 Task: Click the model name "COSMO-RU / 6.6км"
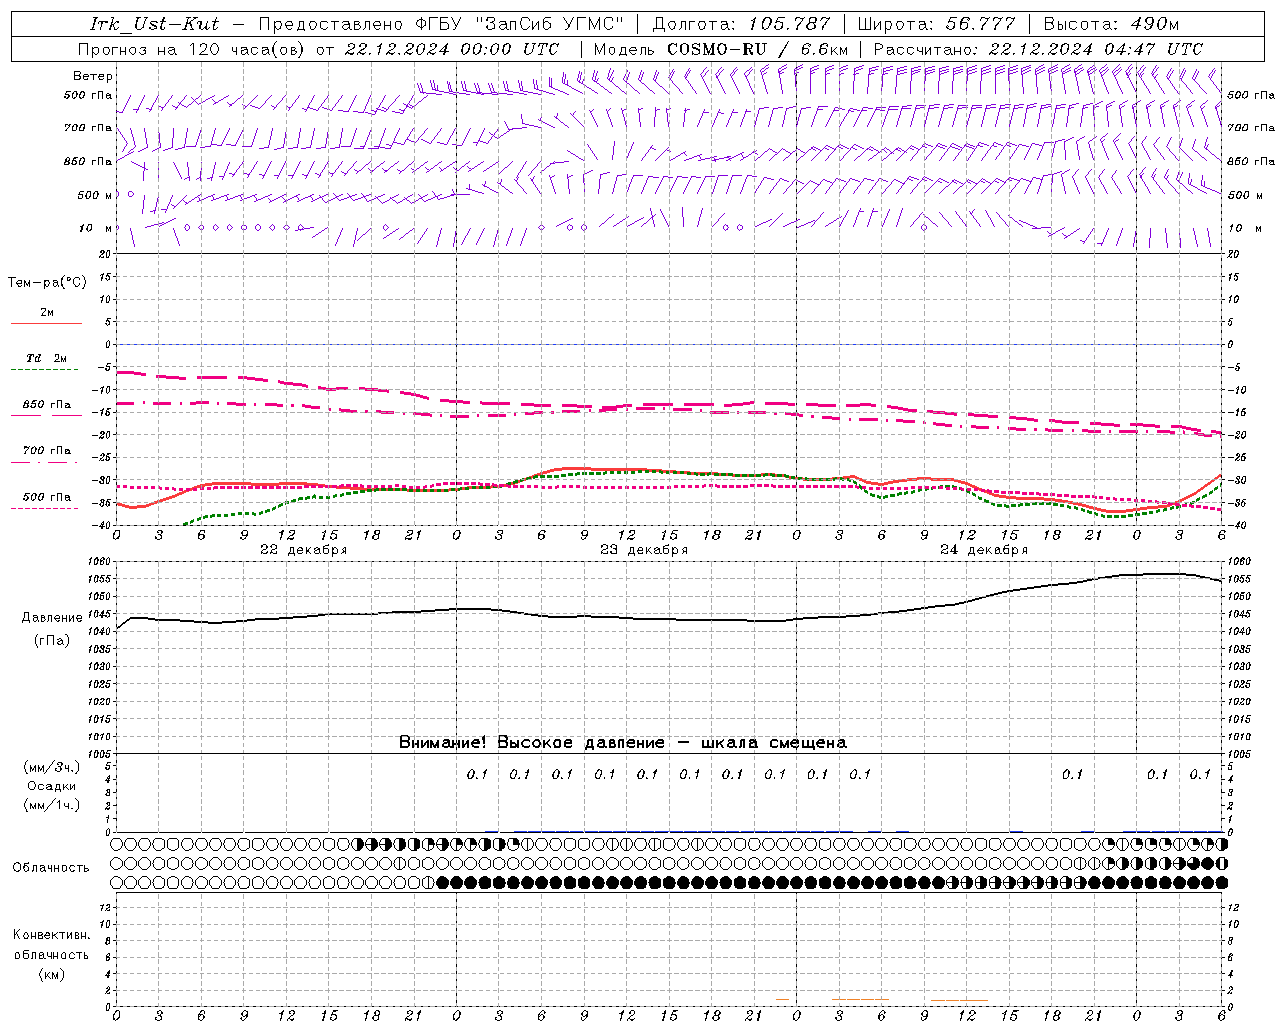click(x=757, y=49)
